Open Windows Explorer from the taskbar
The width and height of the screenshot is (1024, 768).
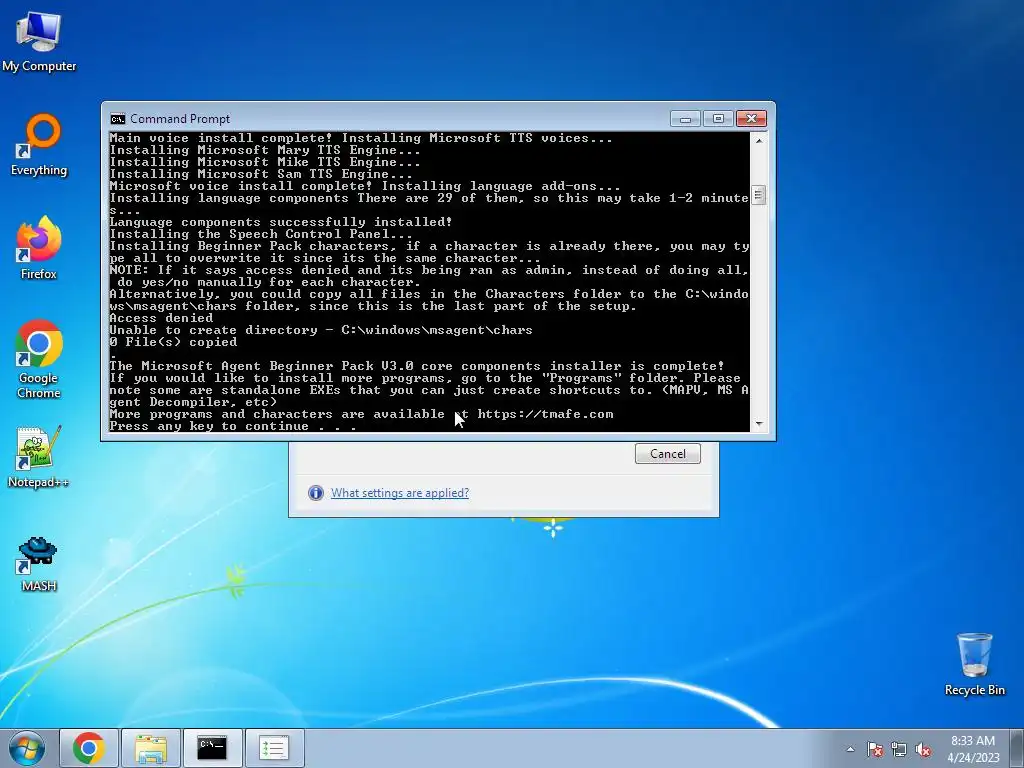(151, 748)
